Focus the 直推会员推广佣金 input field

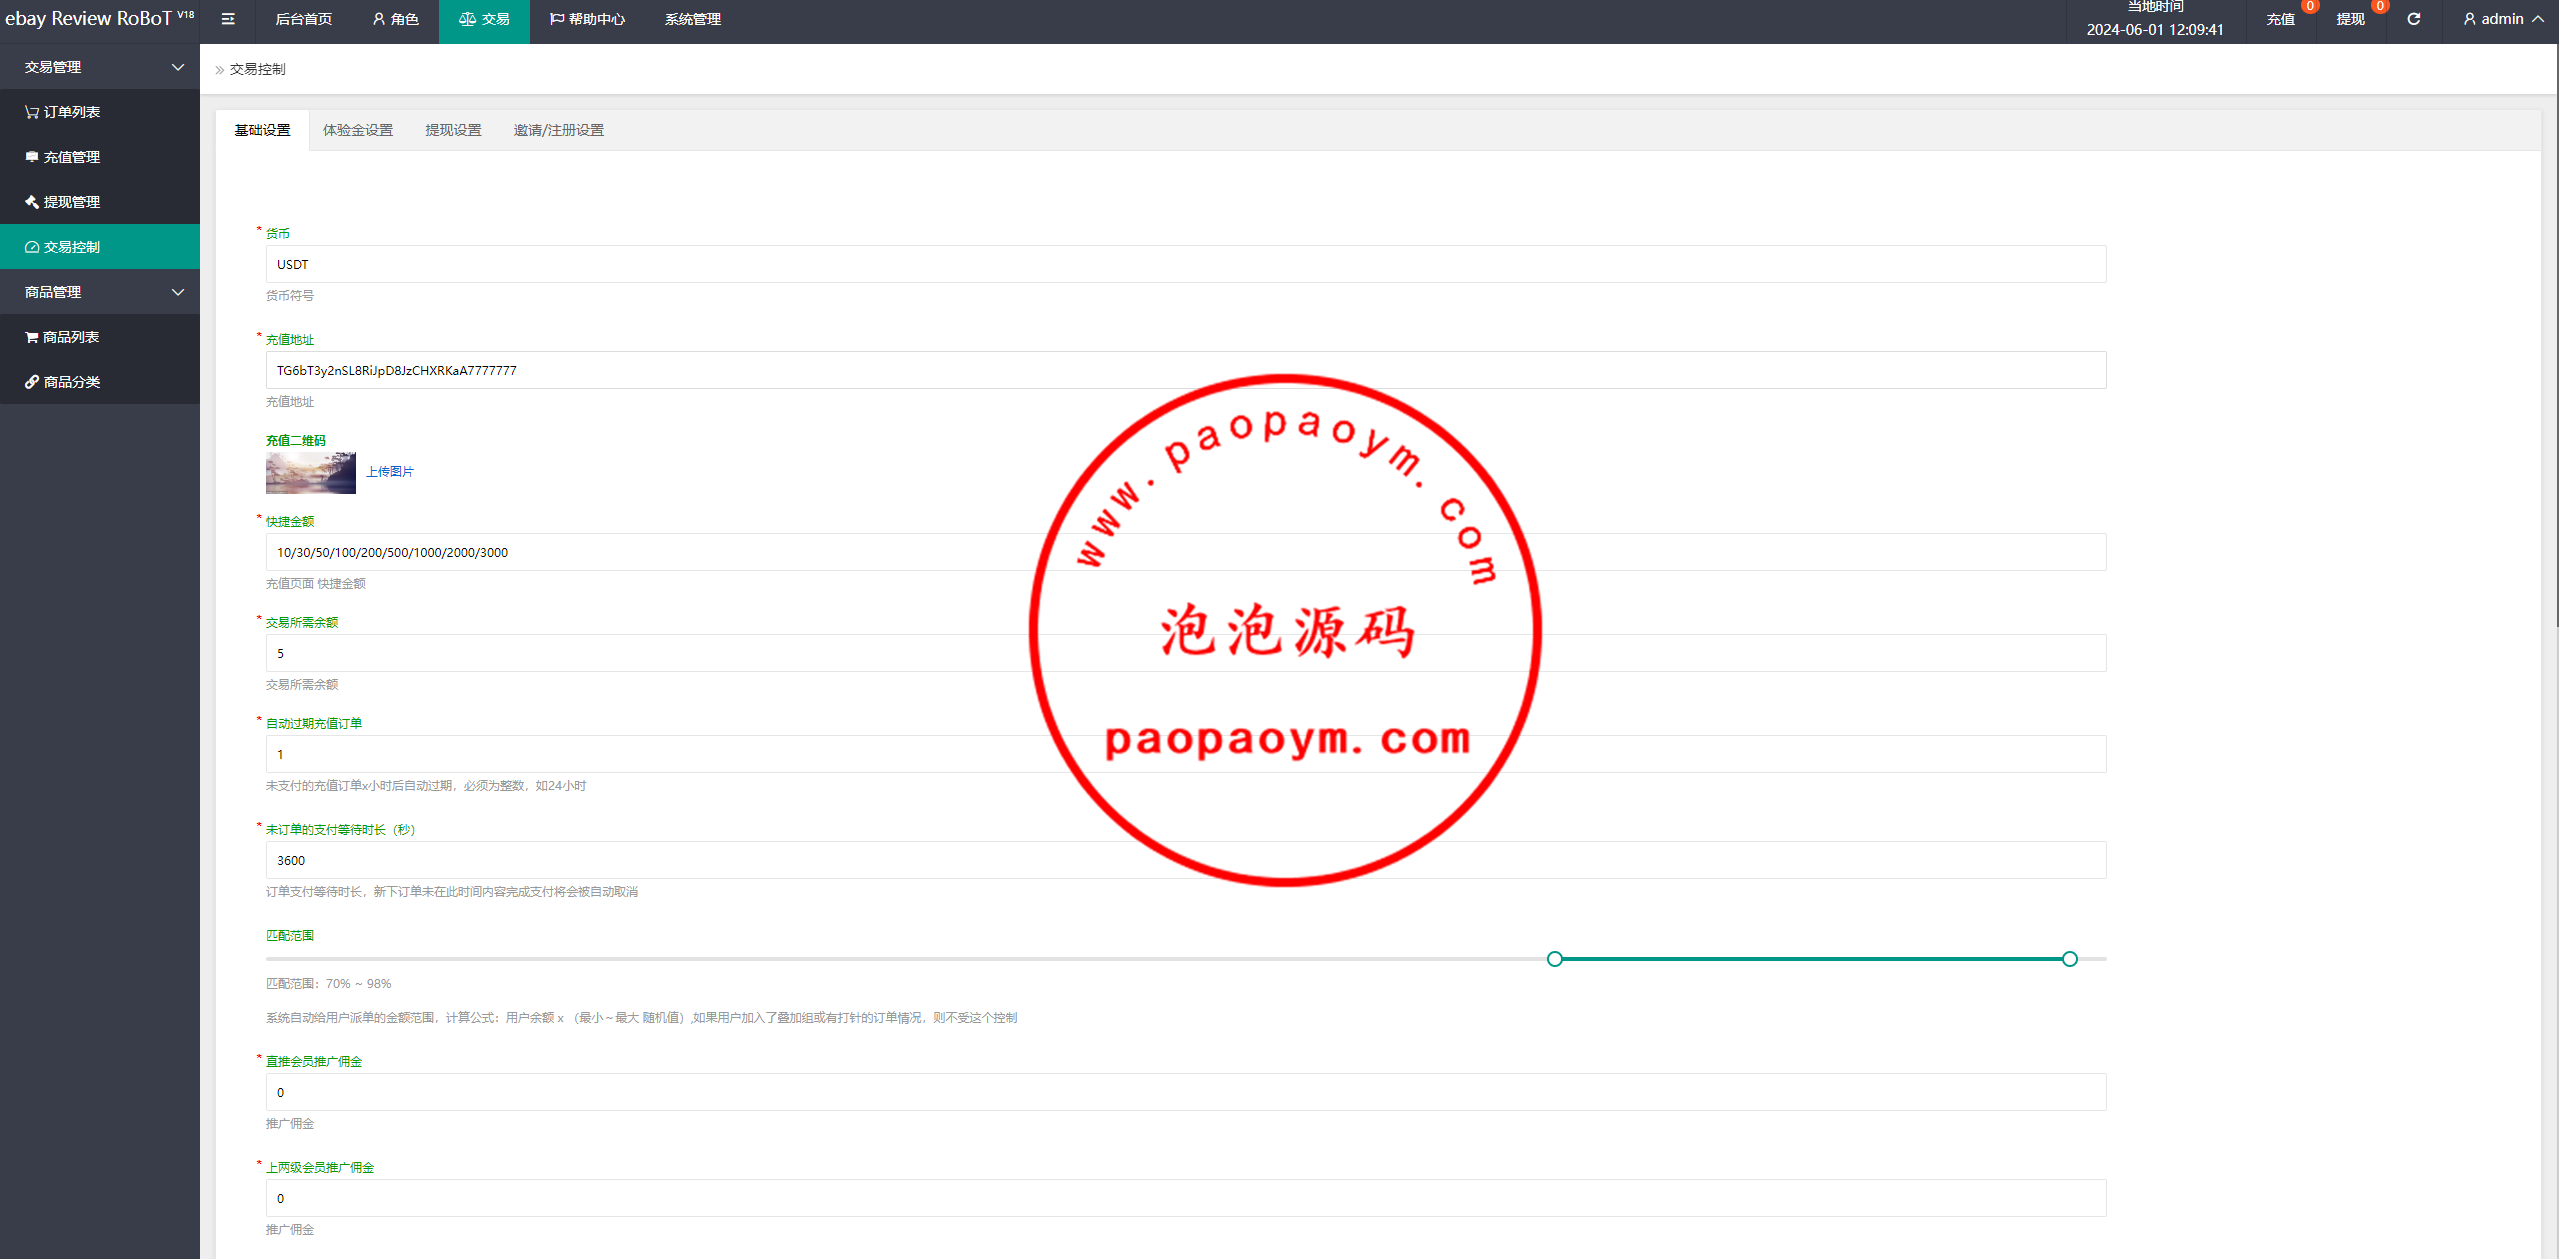pyautogui.click(x=1186, y=1092)
